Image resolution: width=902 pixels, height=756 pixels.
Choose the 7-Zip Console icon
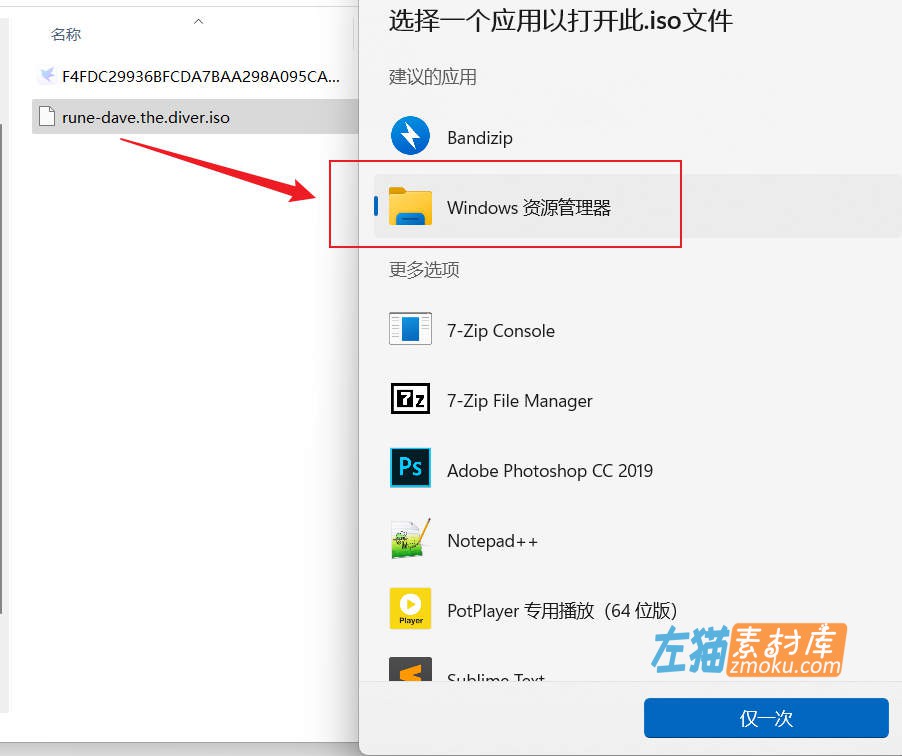409,329
